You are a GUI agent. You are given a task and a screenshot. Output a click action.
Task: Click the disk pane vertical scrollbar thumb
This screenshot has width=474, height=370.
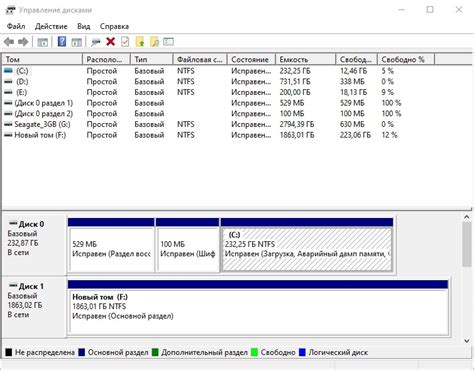pyautogui.click(x=467, y=244)
